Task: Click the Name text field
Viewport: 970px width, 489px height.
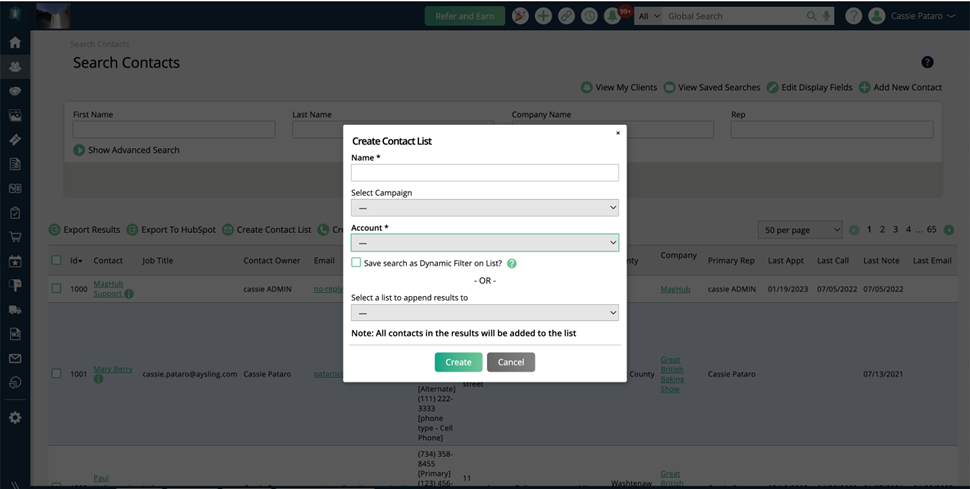Action: point(484,173)
